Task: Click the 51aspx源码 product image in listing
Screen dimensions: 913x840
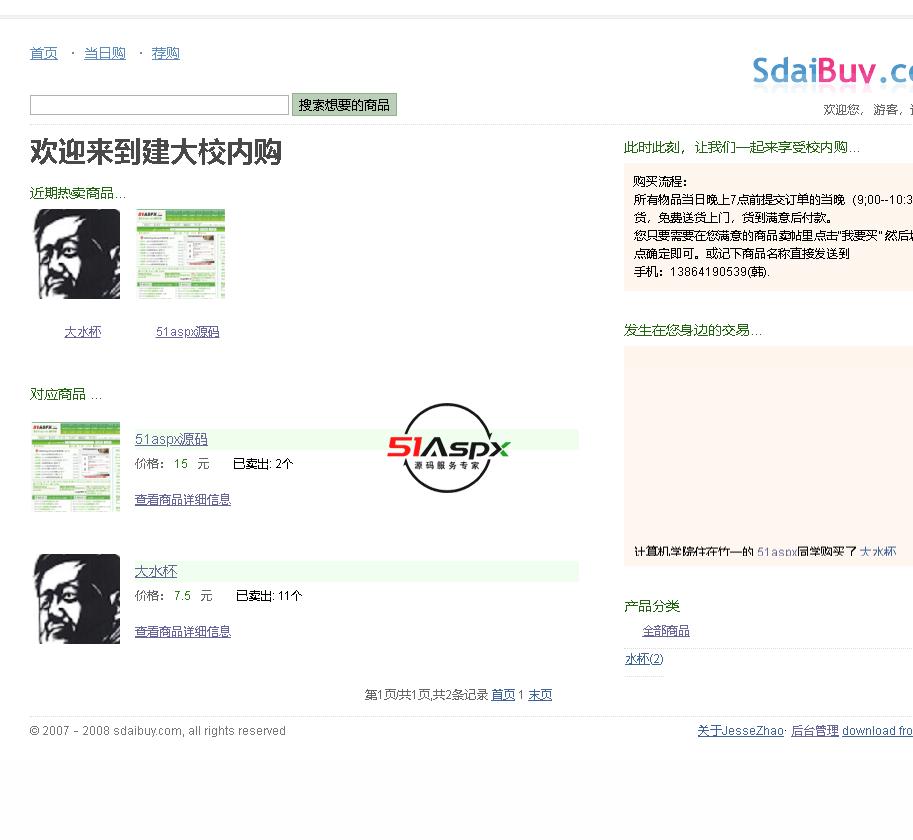Action: click(76, 466)
